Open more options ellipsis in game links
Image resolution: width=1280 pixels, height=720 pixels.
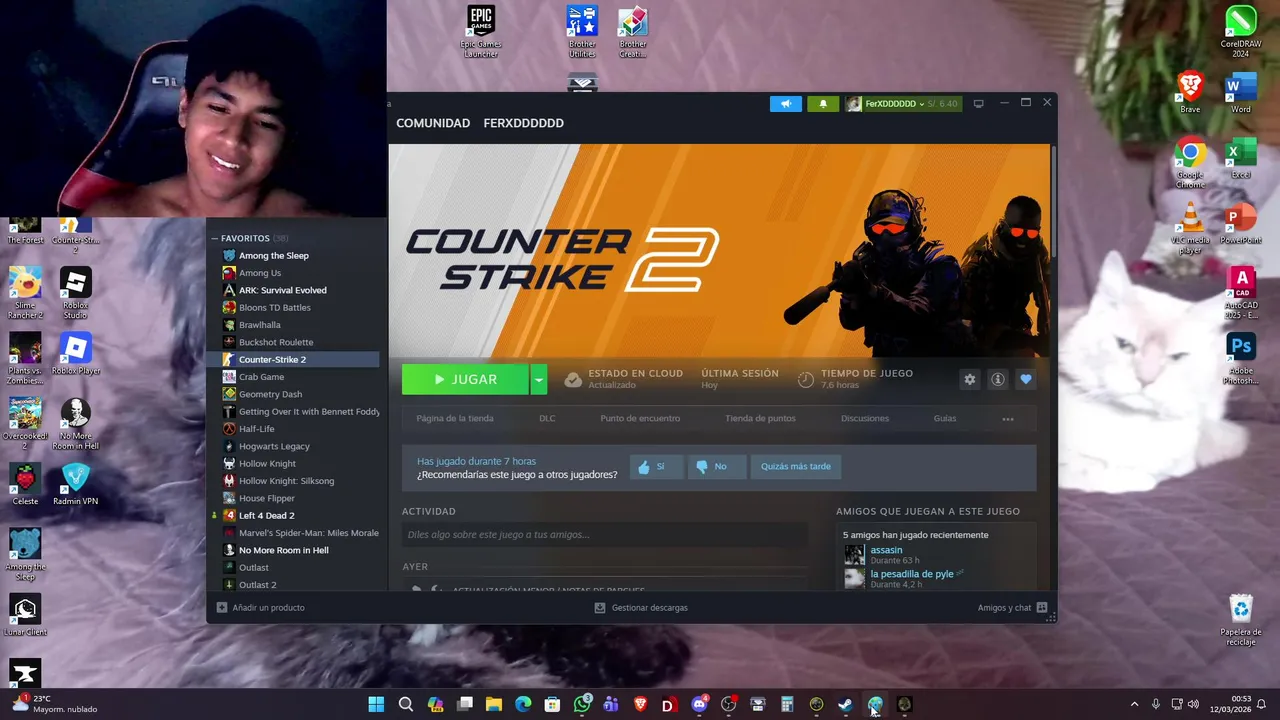point(1008,419)
